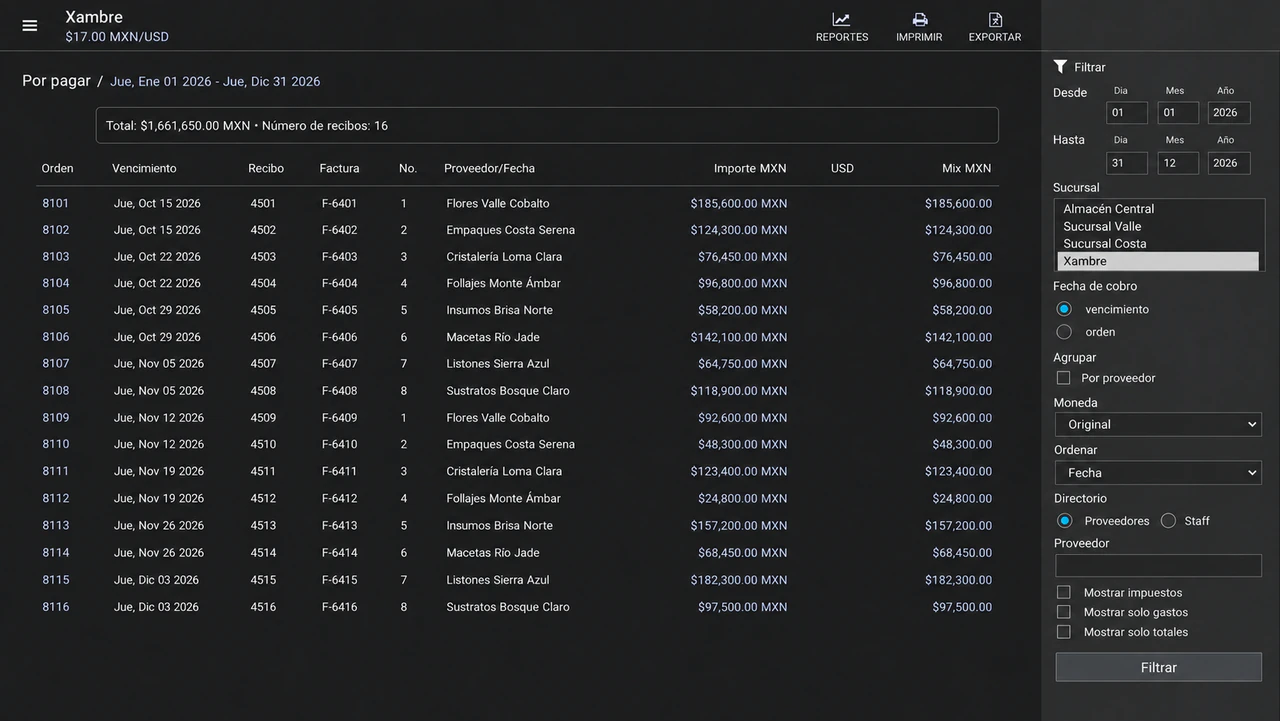Open the Moneda dropdown showing Original

point(1158,425)
